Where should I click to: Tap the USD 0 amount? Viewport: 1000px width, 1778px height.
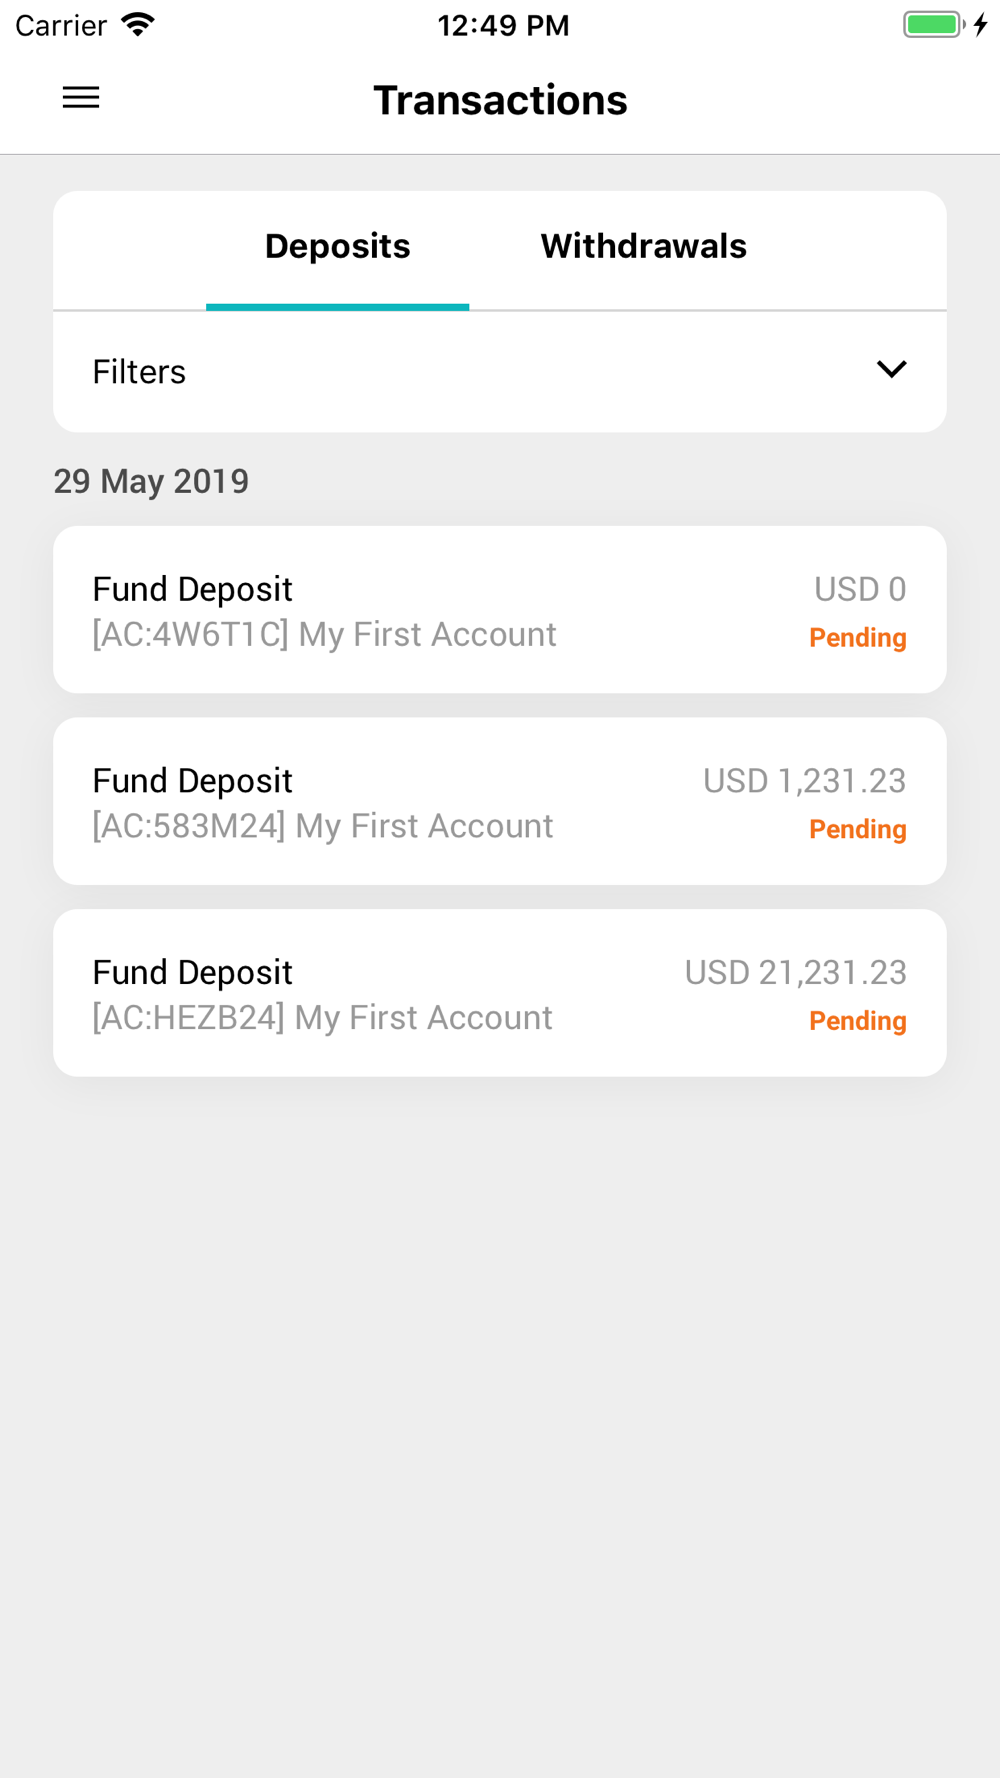pos(860,589)
